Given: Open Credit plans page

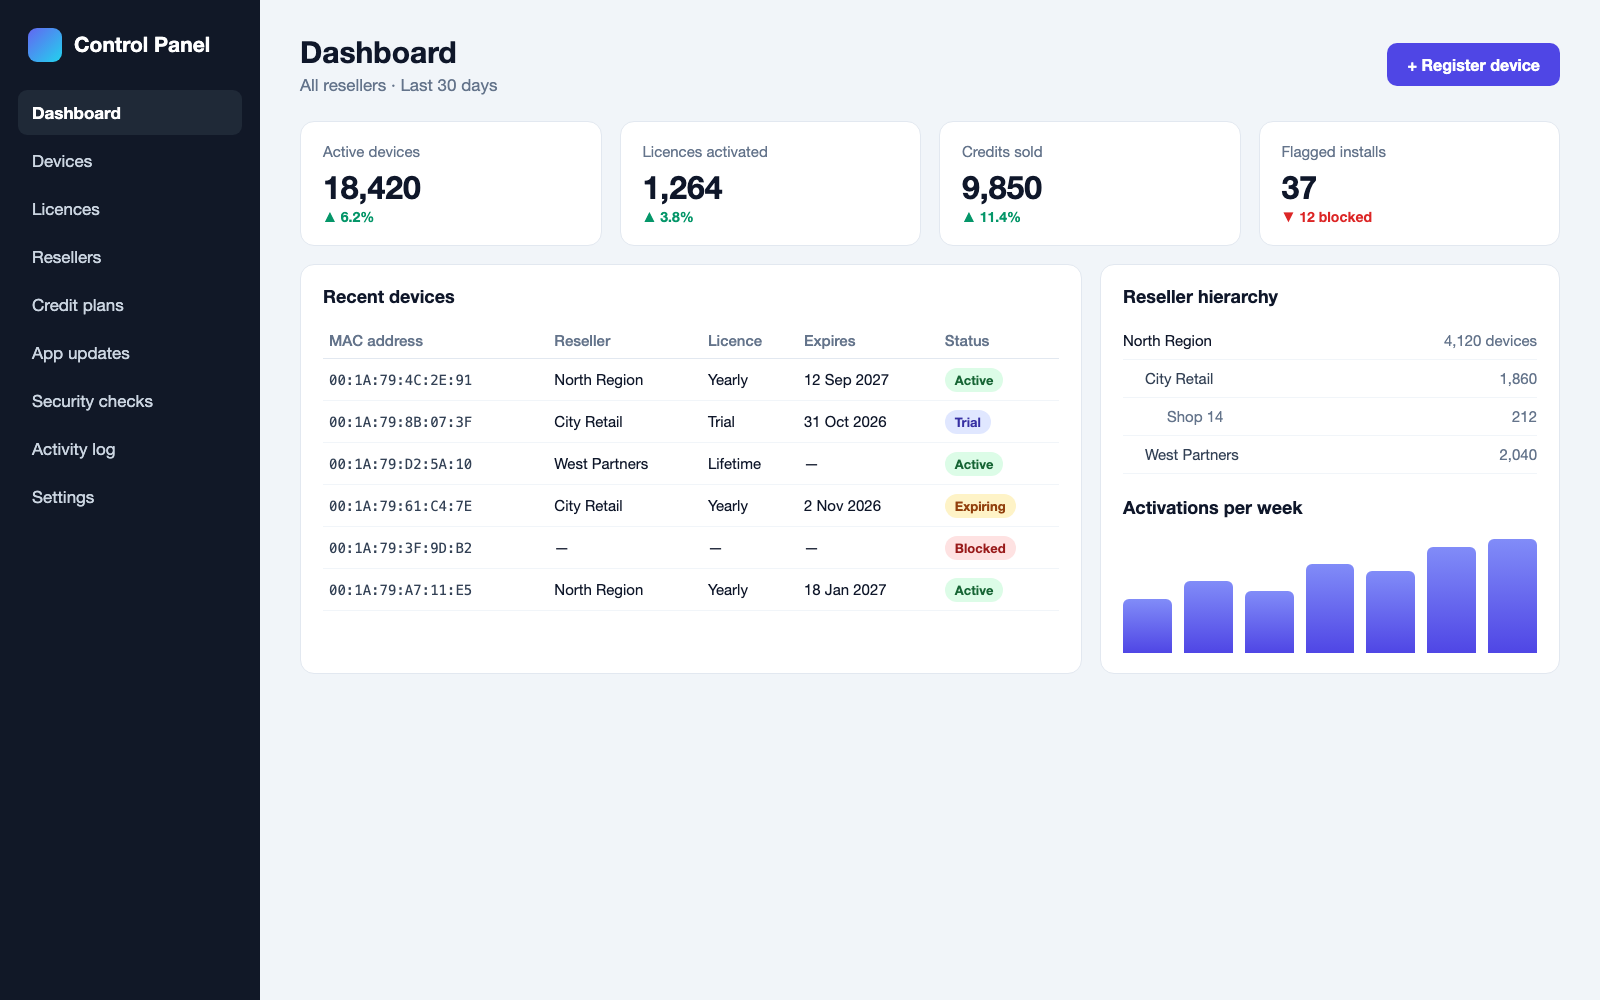Looking at the screenshot, I should [130, 305].
